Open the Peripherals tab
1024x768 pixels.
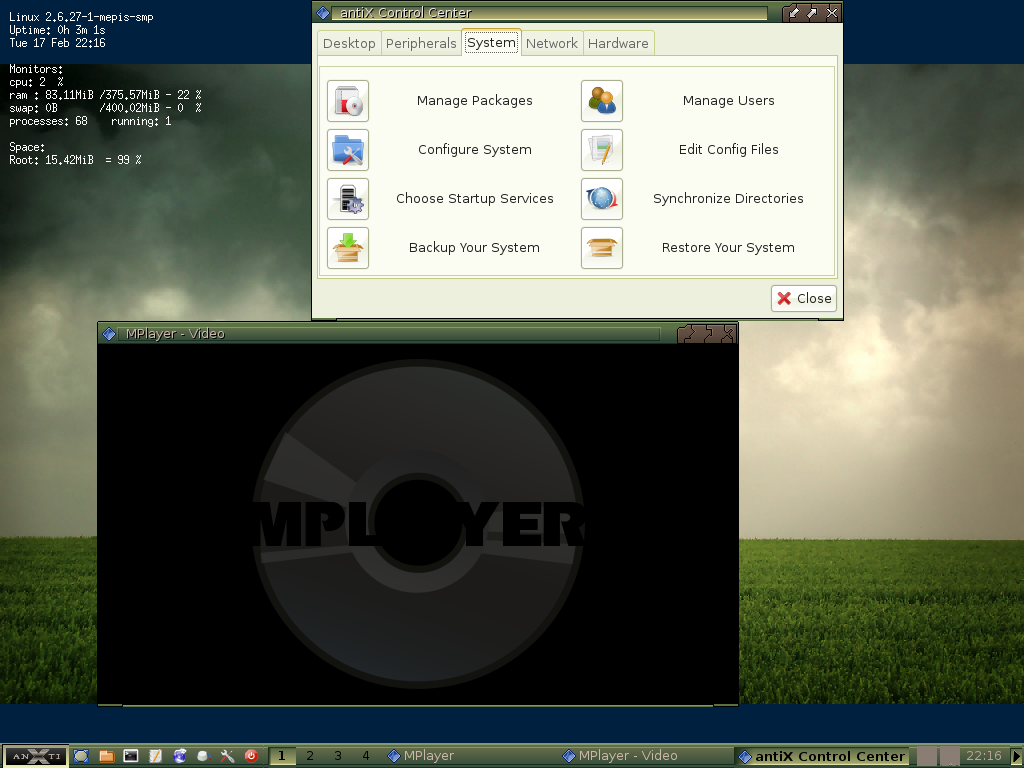(x=421, y=43)
